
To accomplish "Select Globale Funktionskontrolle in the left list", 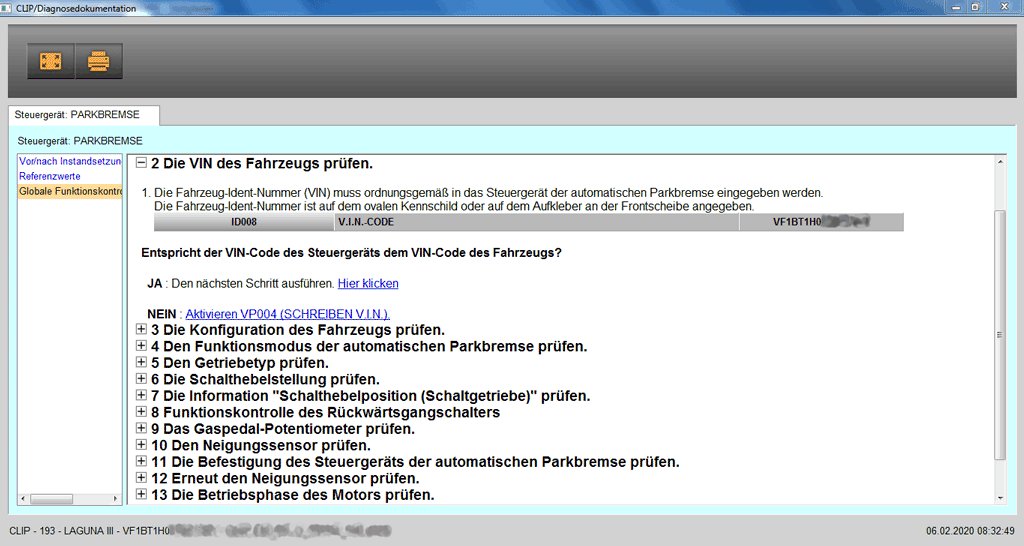I will click(x=70, y=191).
